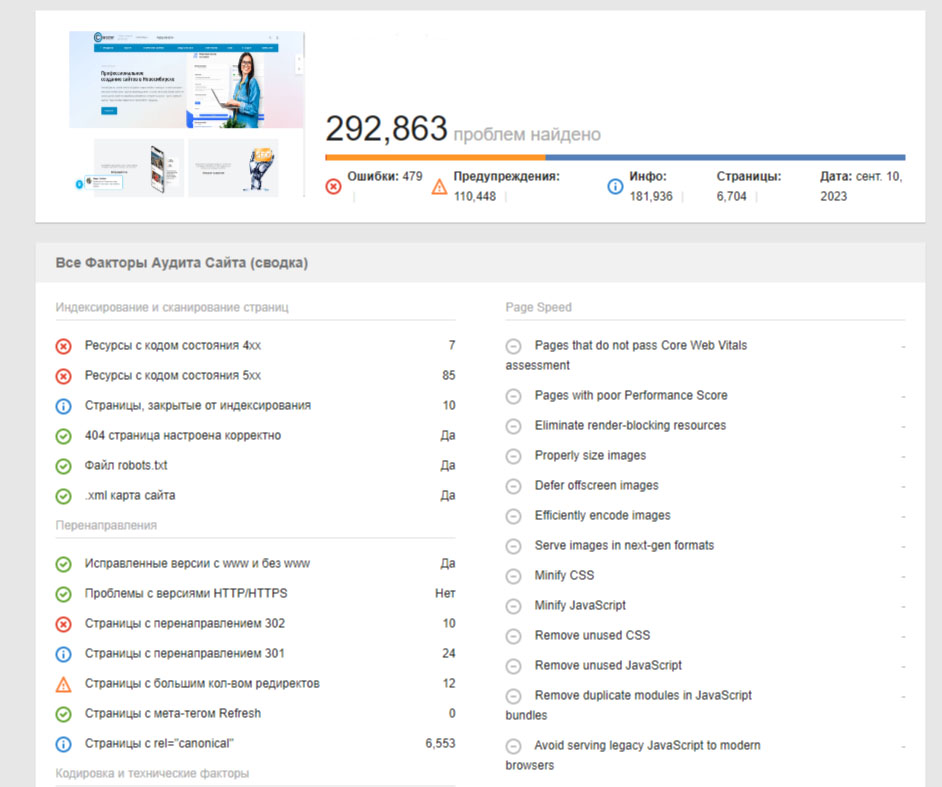
Task: Click grey icon beside Properly size images
Action: point(514,456)
